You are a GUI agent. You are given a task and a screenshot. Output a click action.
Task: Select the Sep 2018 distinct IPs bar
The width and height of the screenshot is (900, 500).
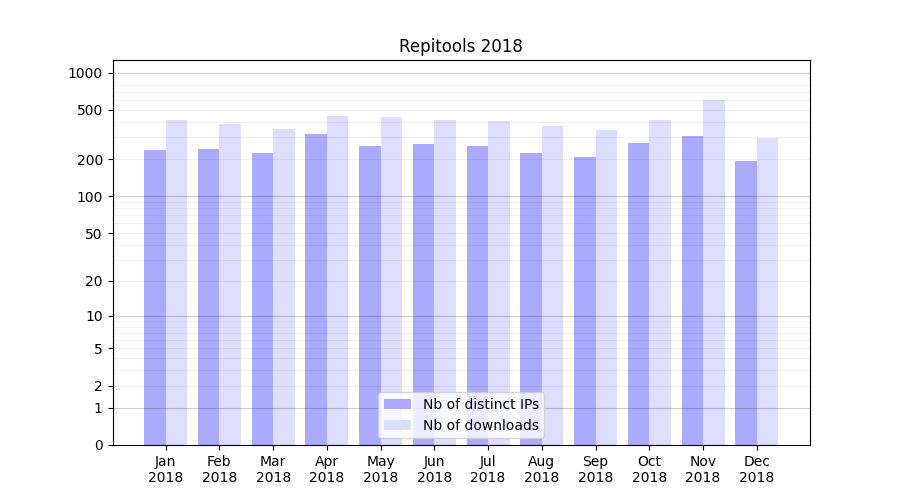[x=585, y=301]
